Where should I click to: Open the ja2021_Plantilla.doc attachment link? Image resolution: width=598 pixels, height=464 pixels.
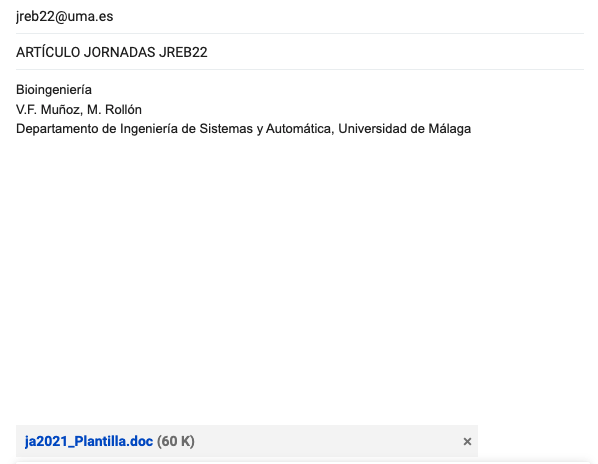[89, 441]
